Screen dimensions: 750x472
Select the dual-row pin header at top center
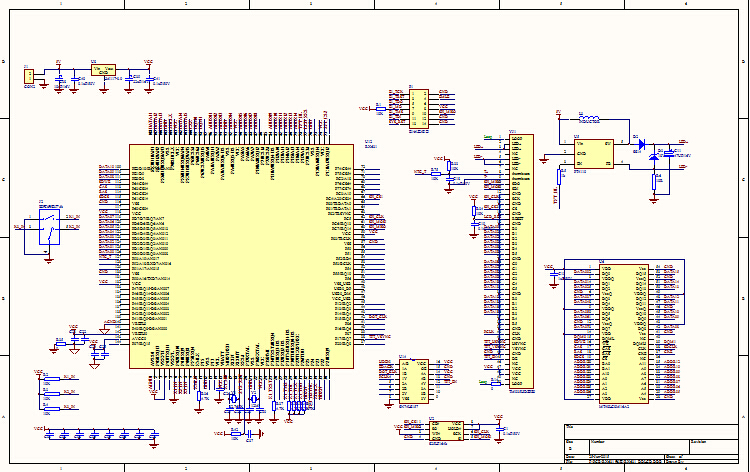point(420,106)
